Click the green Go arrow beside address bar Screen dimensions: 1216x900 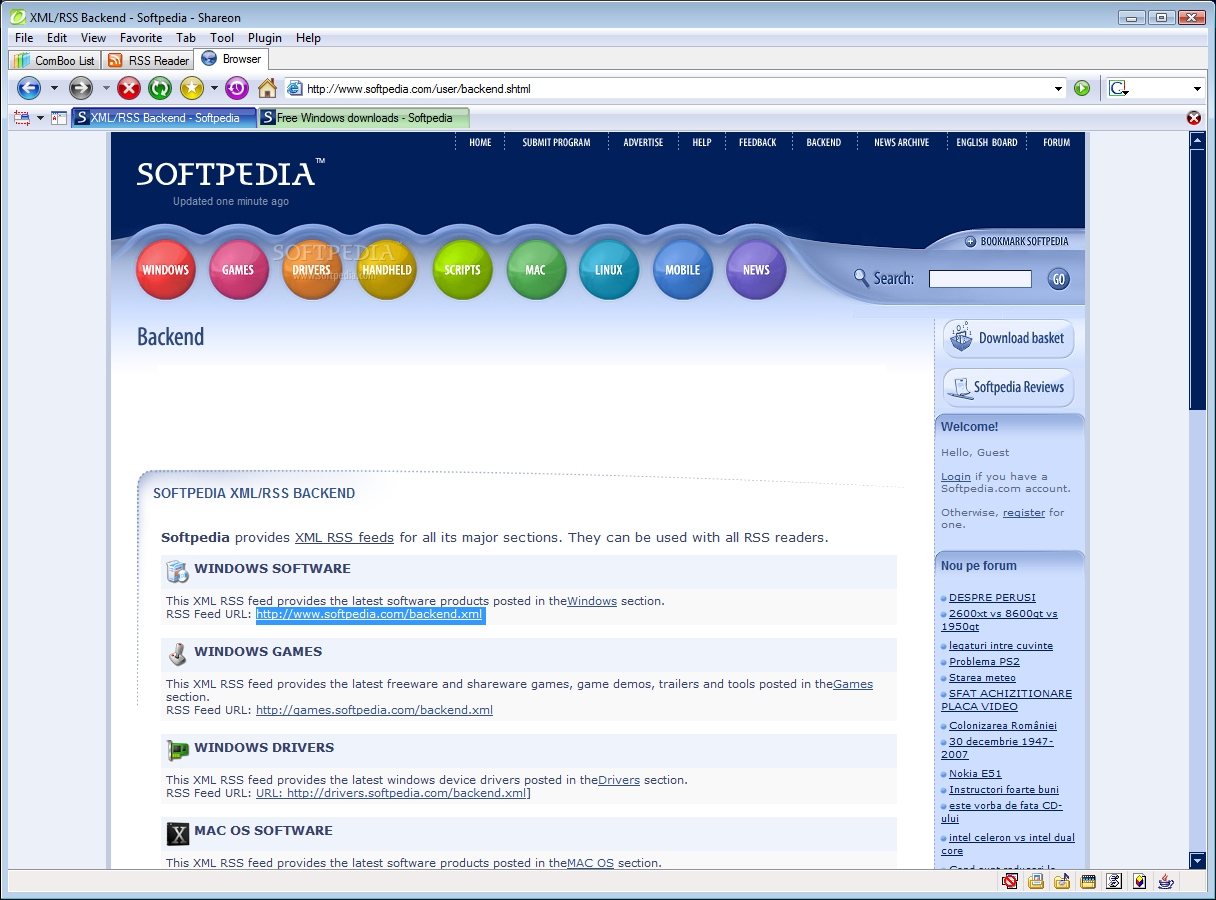1082,88
